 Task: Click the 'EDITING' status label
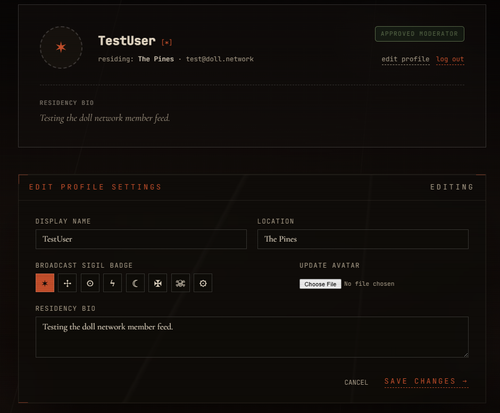tap(451, 187)
